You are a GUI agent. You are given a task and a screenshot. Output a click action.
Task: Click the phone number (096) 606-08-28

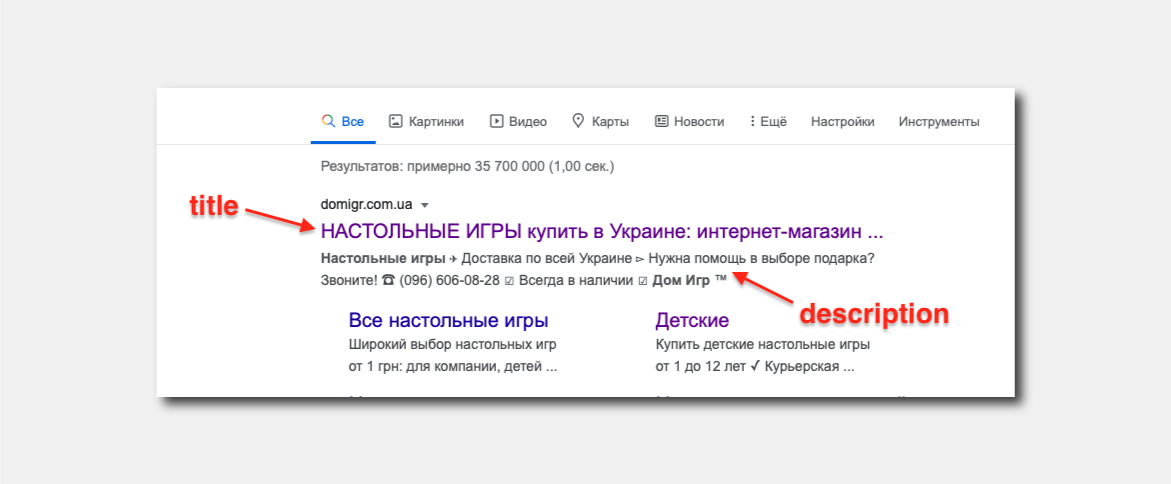(x=450, y=280)
